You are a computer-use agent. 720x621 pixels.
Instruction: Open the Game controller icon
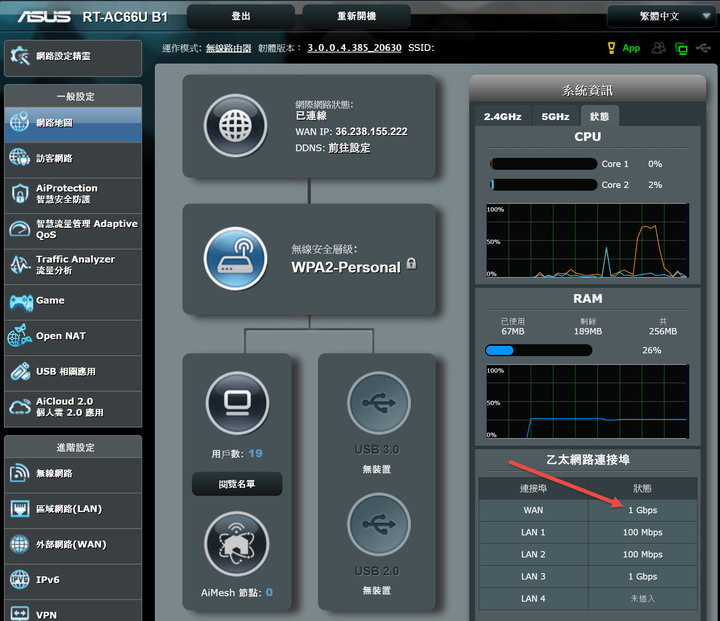[21, 303]
